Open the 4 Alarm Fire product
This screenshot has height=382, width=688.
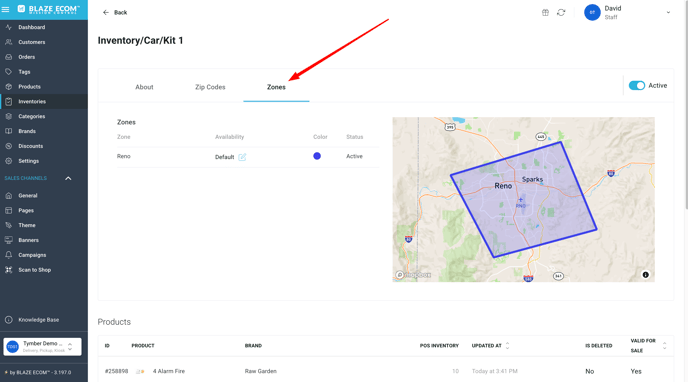tap(168, 371)
